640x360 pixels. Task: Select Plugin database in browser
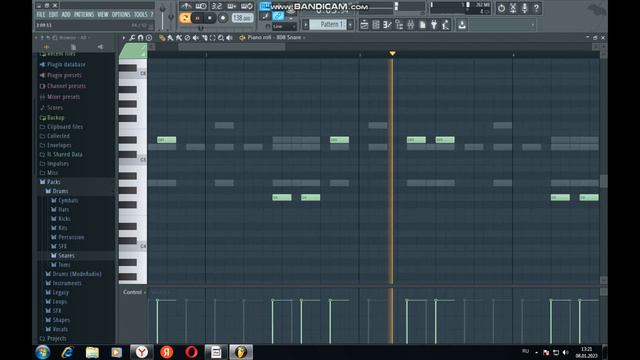[x=66, y=64]
